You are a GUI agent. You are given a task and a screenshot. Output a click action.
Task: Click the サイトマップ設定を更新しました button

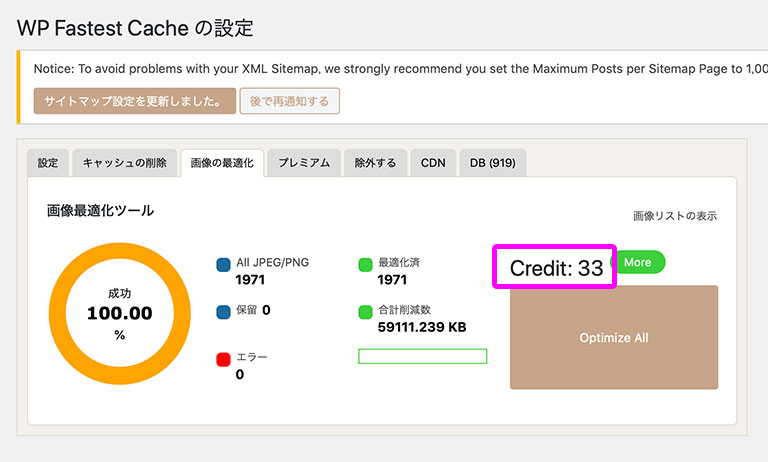coord(135,101)
